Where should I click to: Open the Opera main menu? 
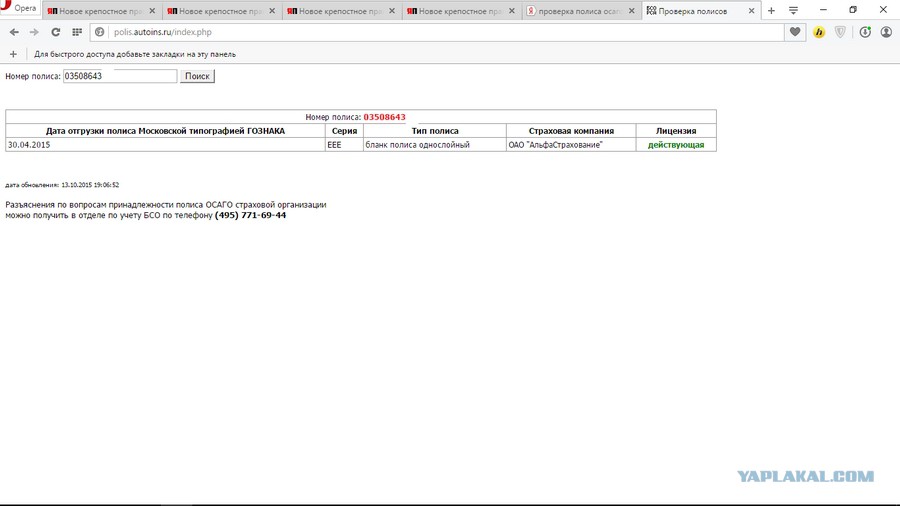point(20,8)
